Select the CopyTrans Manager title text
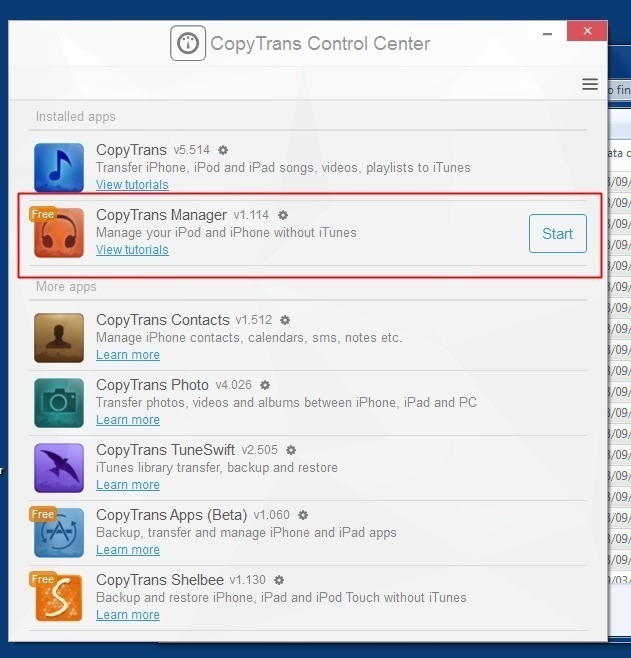Image resolution: width=631 pixels, height=658 pixels. point(162,215)
